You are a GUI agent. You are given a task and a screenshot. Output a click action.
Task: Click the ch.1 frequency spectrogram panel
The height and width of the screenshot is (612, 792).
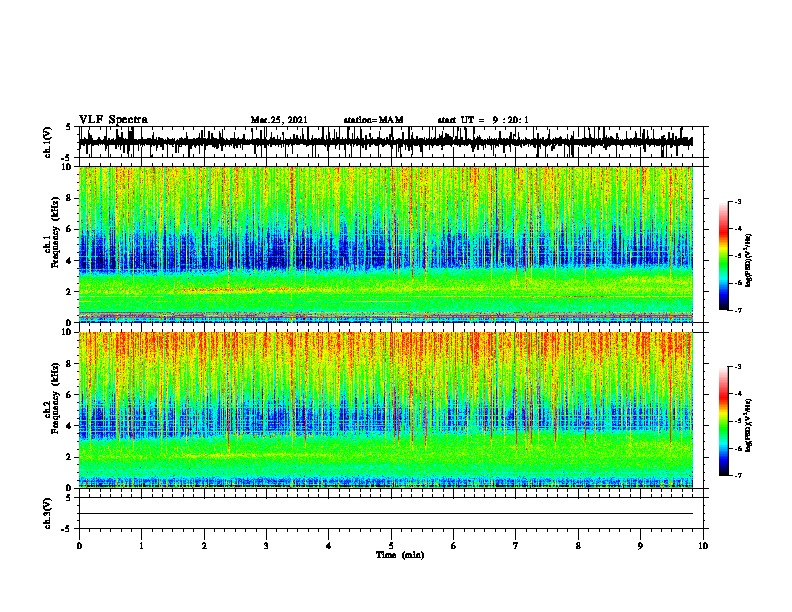point(390,244)
